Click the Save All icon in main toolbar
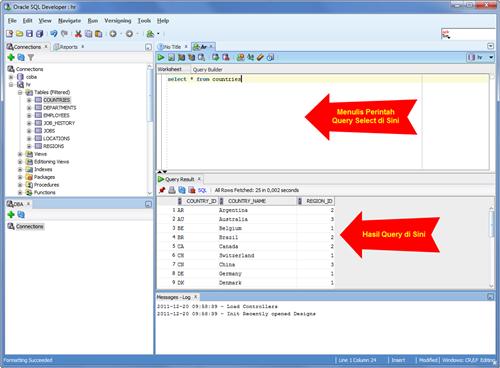This screenshot has height=368, width=500. pos(40,34)
